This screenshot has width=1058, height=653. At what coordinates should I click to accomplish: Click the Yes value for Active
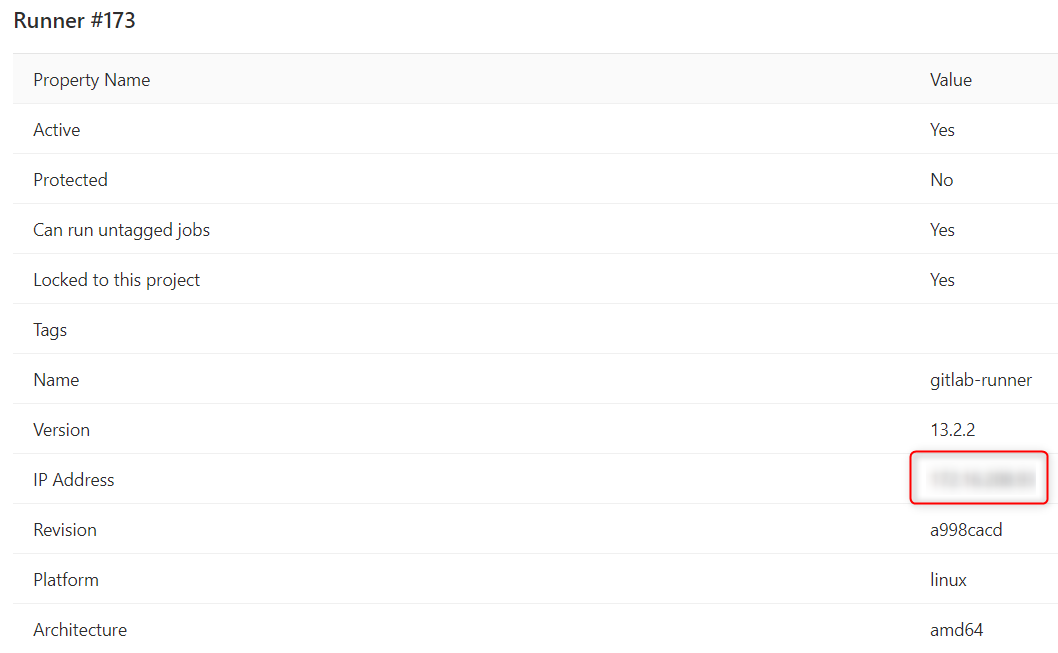942,130
